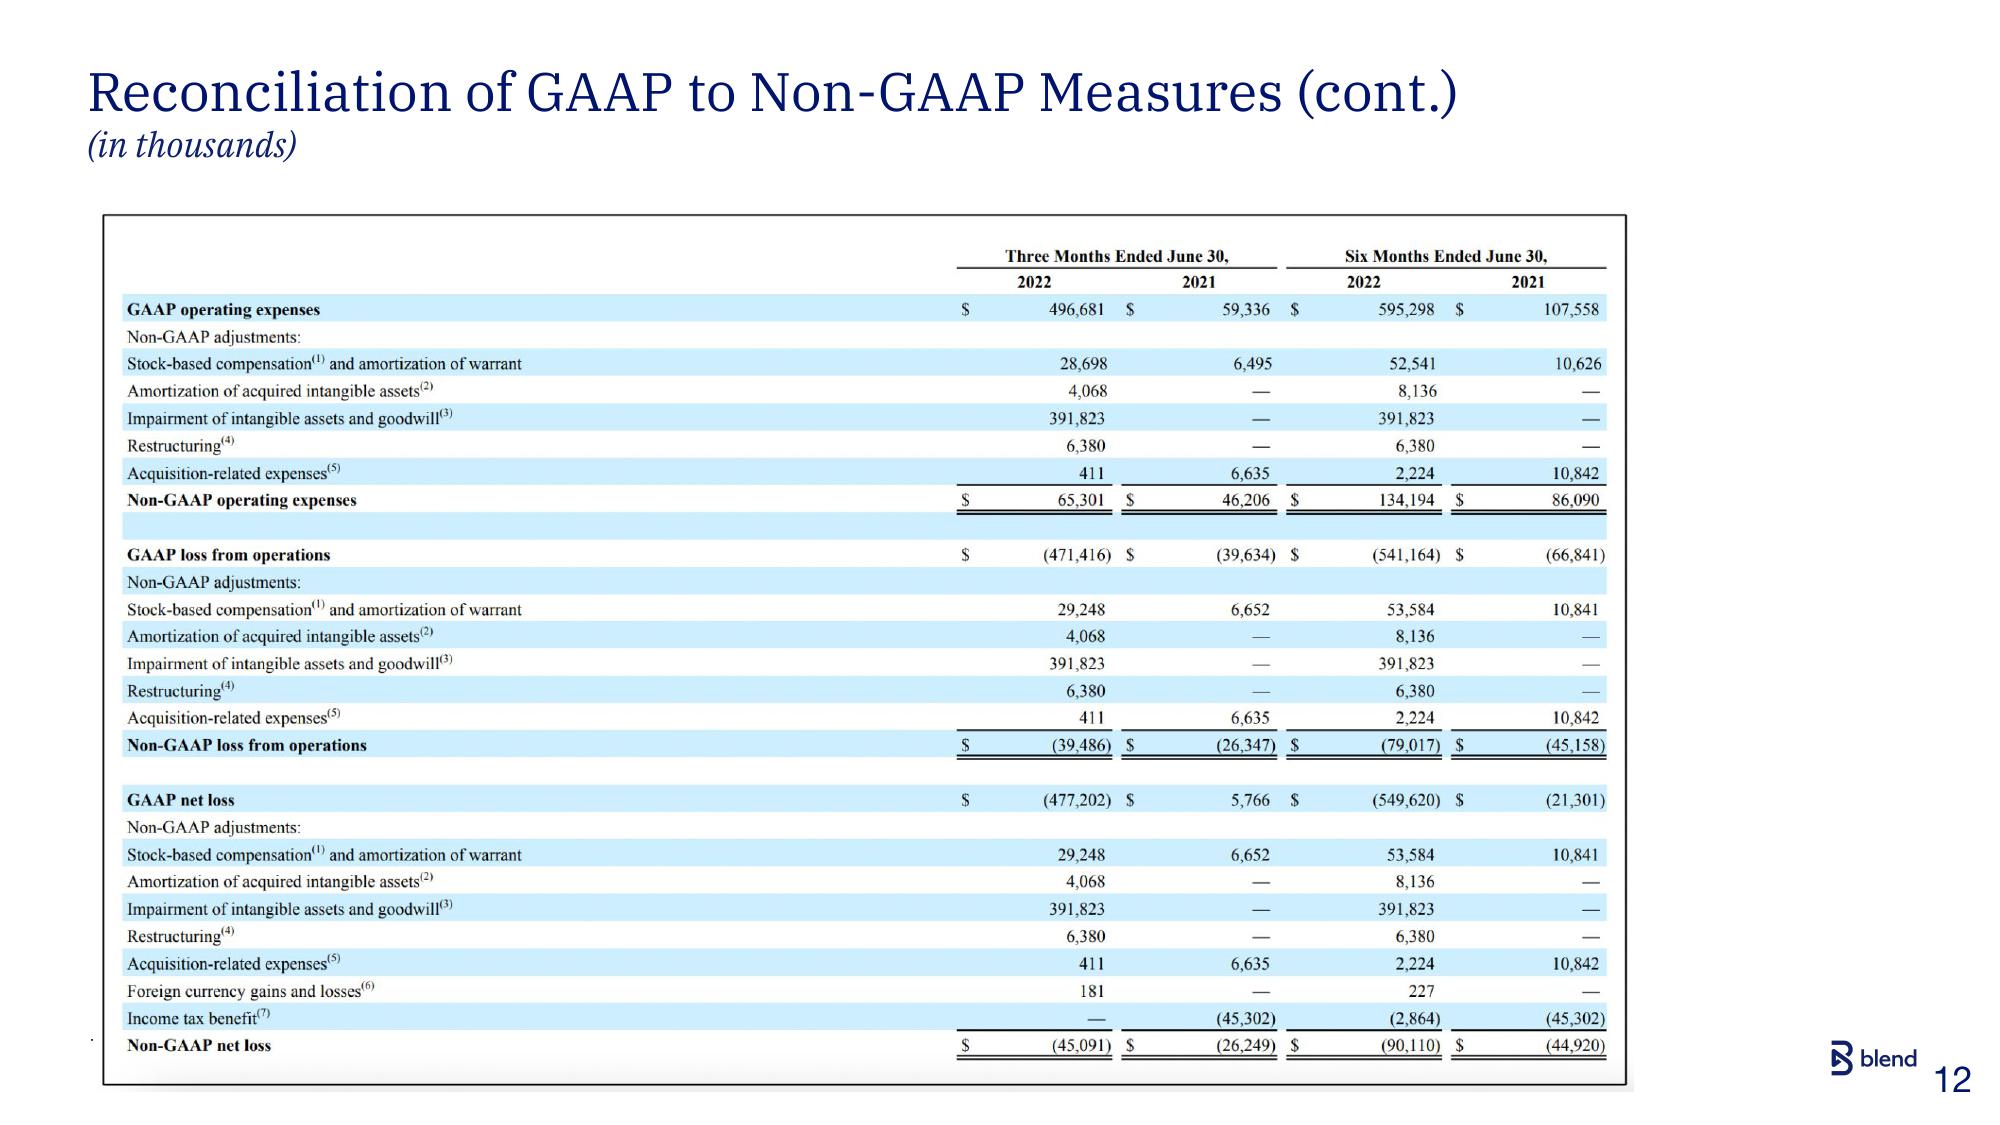The height and width of the screenshot is (1125, 2000).
Task: Click 'Non-GAAP loss from operations' row label
Action: point(246,745)
